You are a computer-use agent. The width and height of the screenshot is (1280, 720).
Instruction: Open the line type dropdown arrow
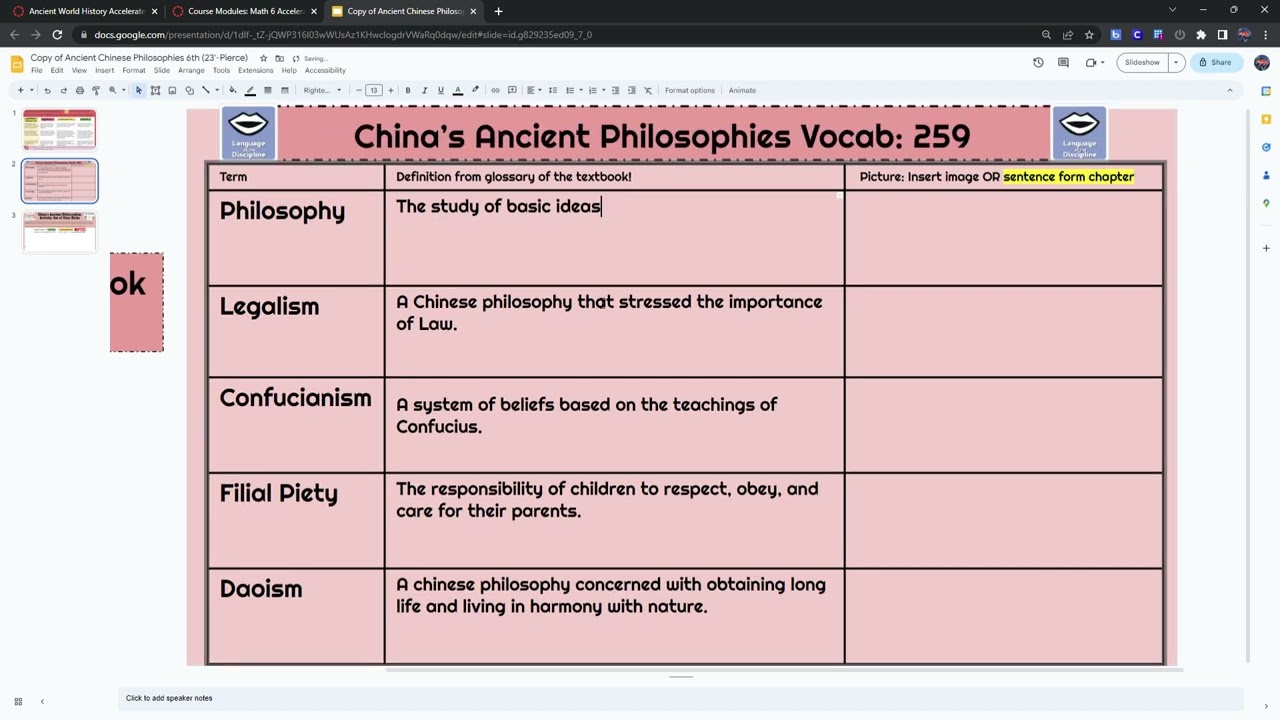click(217, 90)
